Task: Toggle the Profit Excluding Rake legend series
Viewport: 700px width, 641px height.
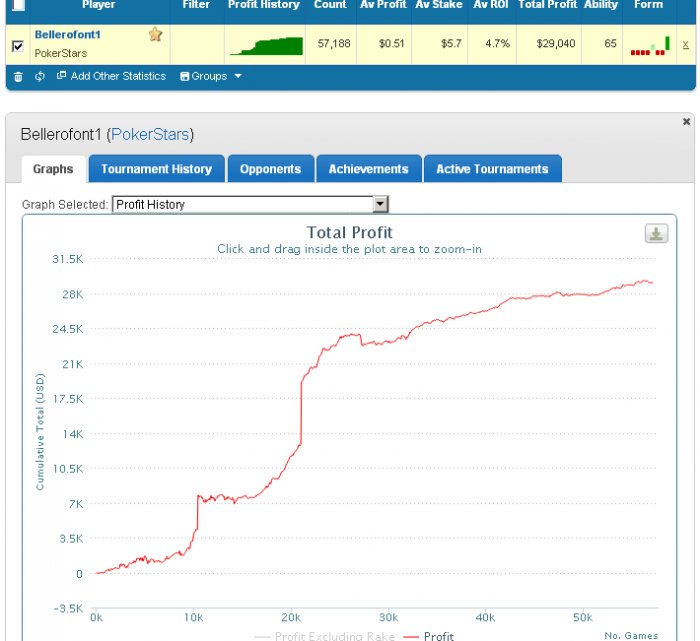Action: 325,636
